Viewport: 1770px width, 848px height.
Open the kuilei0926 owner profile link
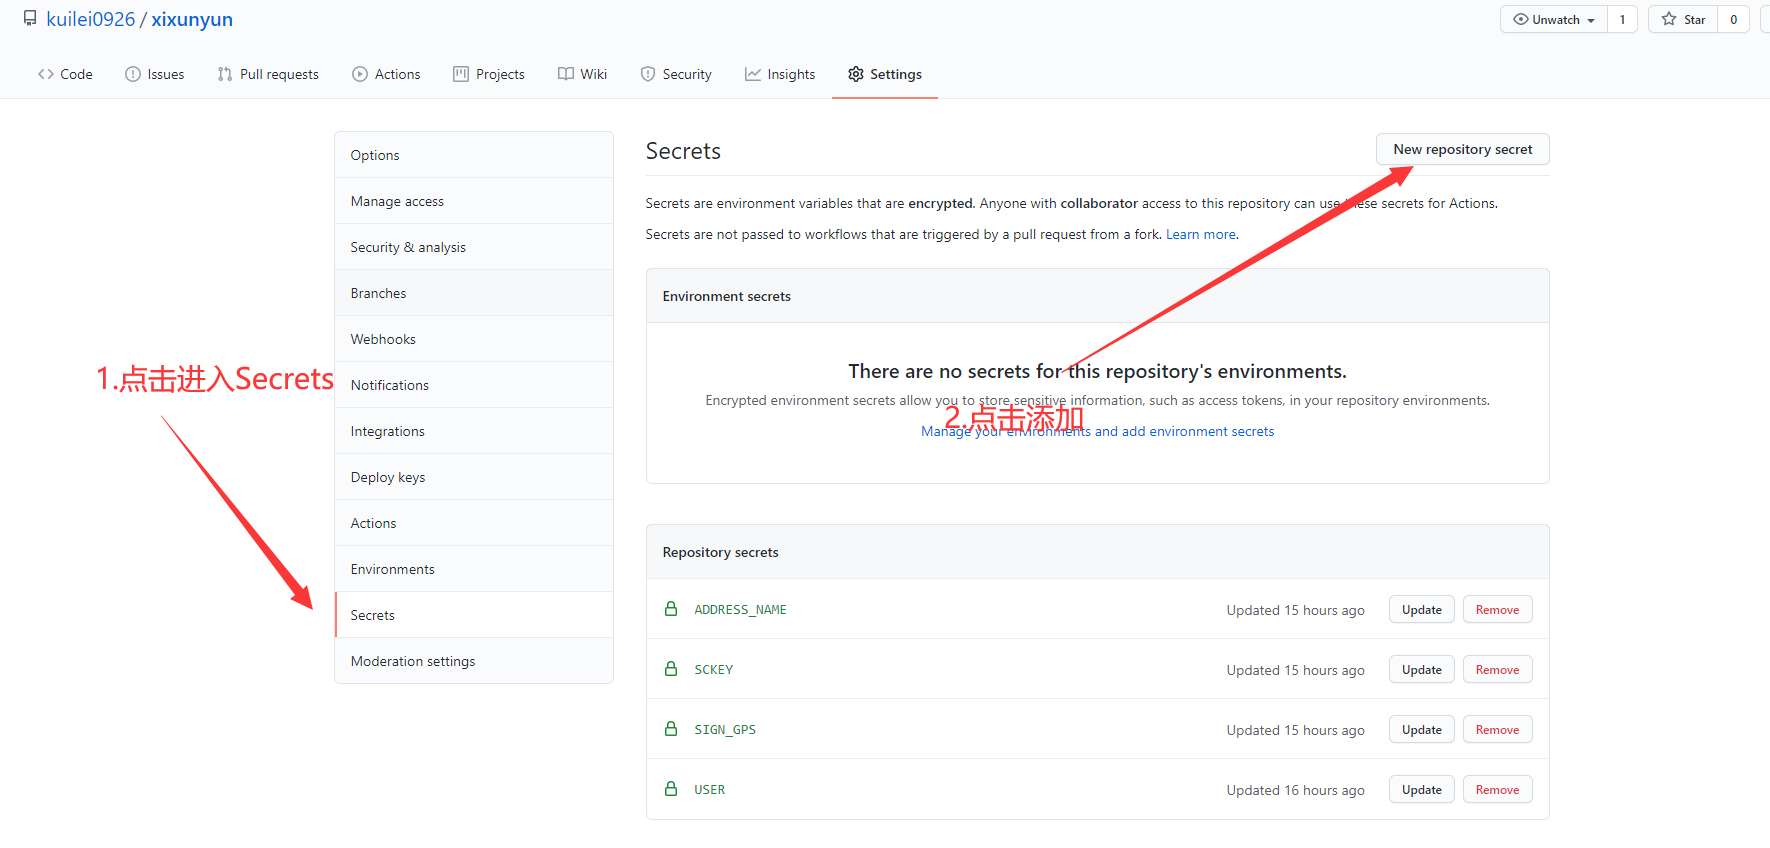(90, 19)
